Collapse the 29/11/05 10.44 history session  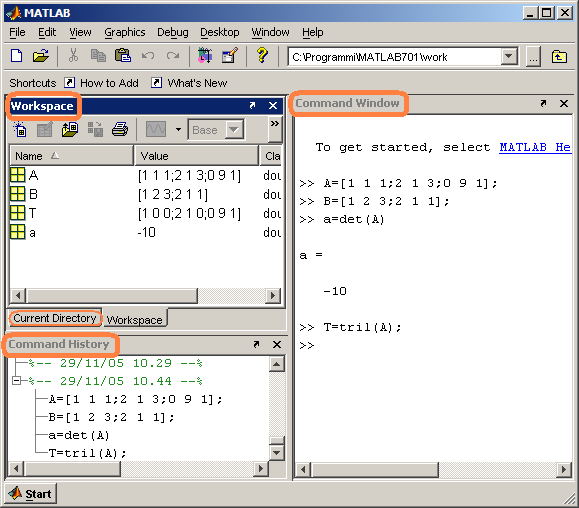(x=16, y=381)
